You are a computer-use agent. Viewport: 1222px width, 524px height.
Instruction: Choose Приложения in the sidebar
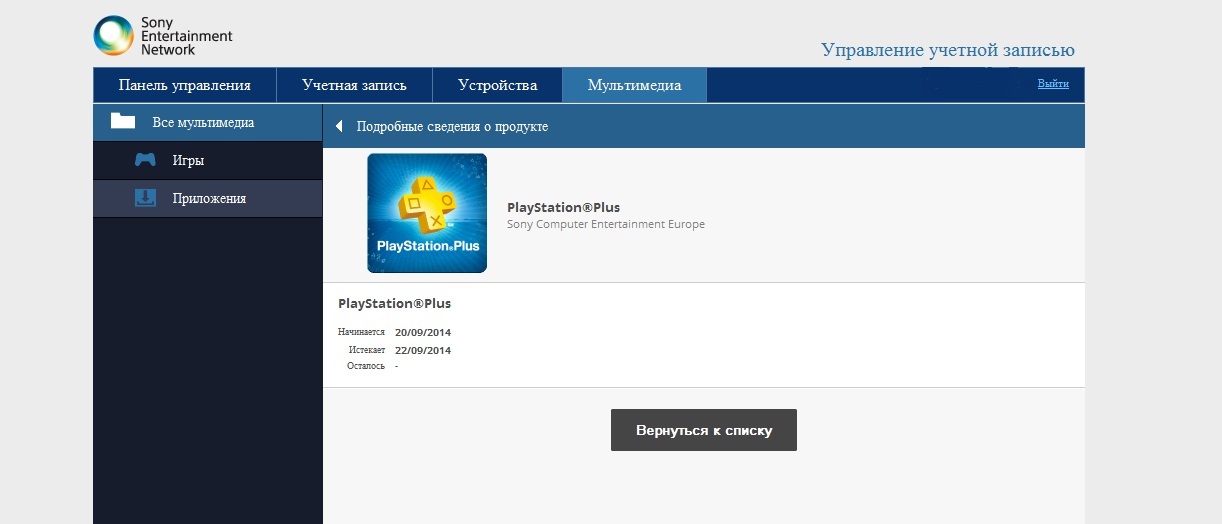click(x=208, y=198)
